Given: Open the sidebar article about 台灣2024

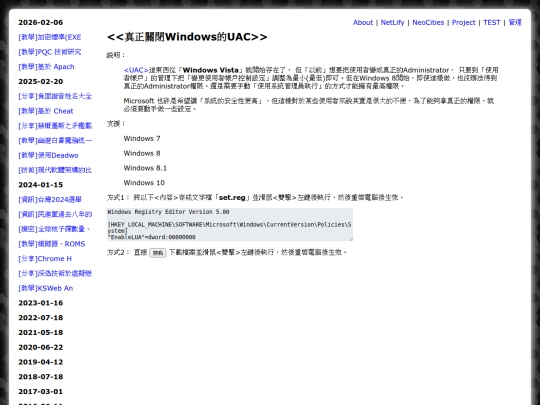Looking at the screenshot, I should click(x=50, y=200).
